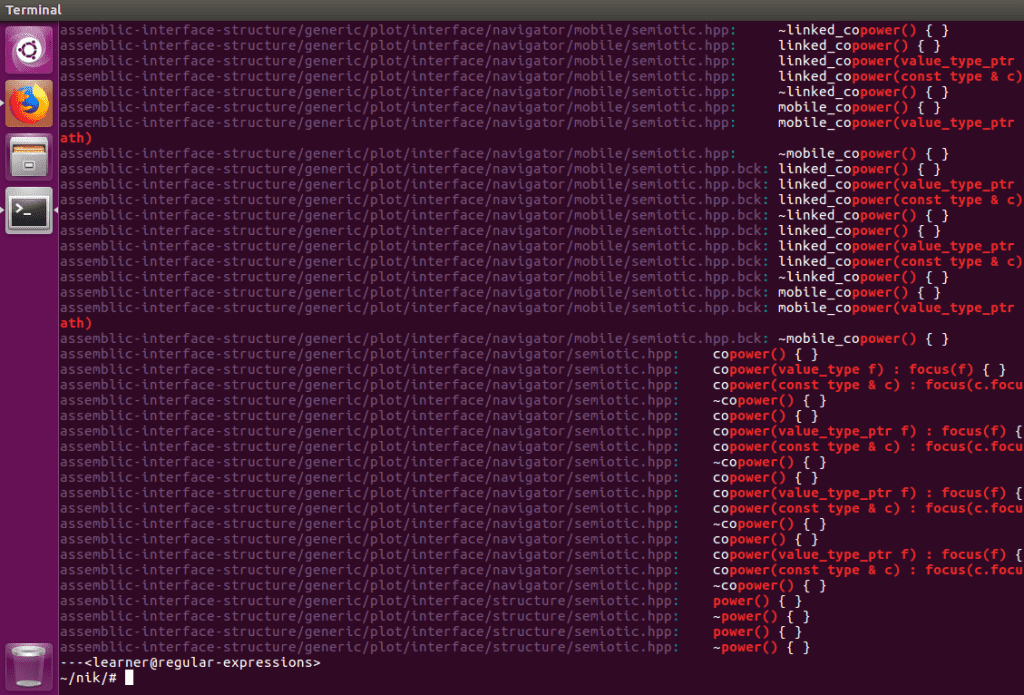
Task: Launch Firefox from the dock
Action: point(29,103)
